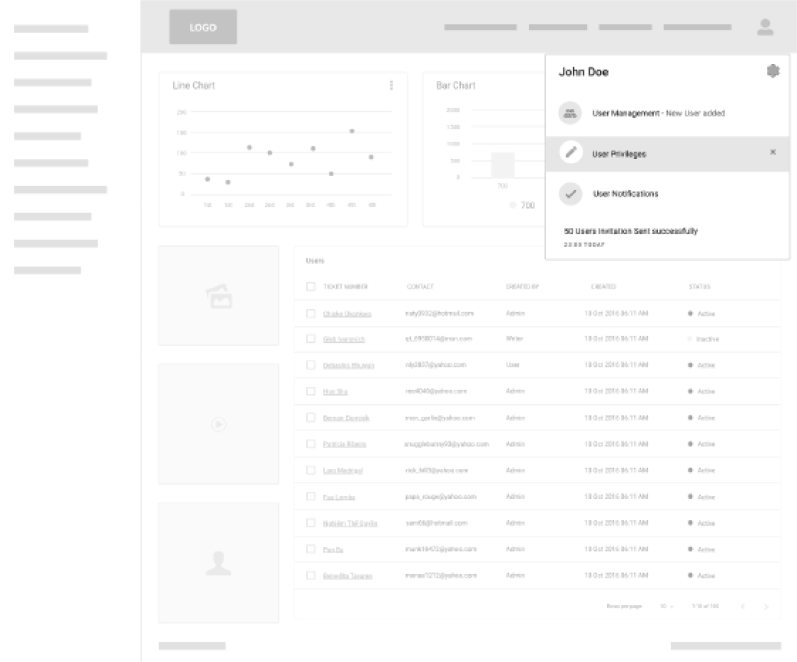
Task: Open the Benedita Tavares user link
Action: coord(348,576)
